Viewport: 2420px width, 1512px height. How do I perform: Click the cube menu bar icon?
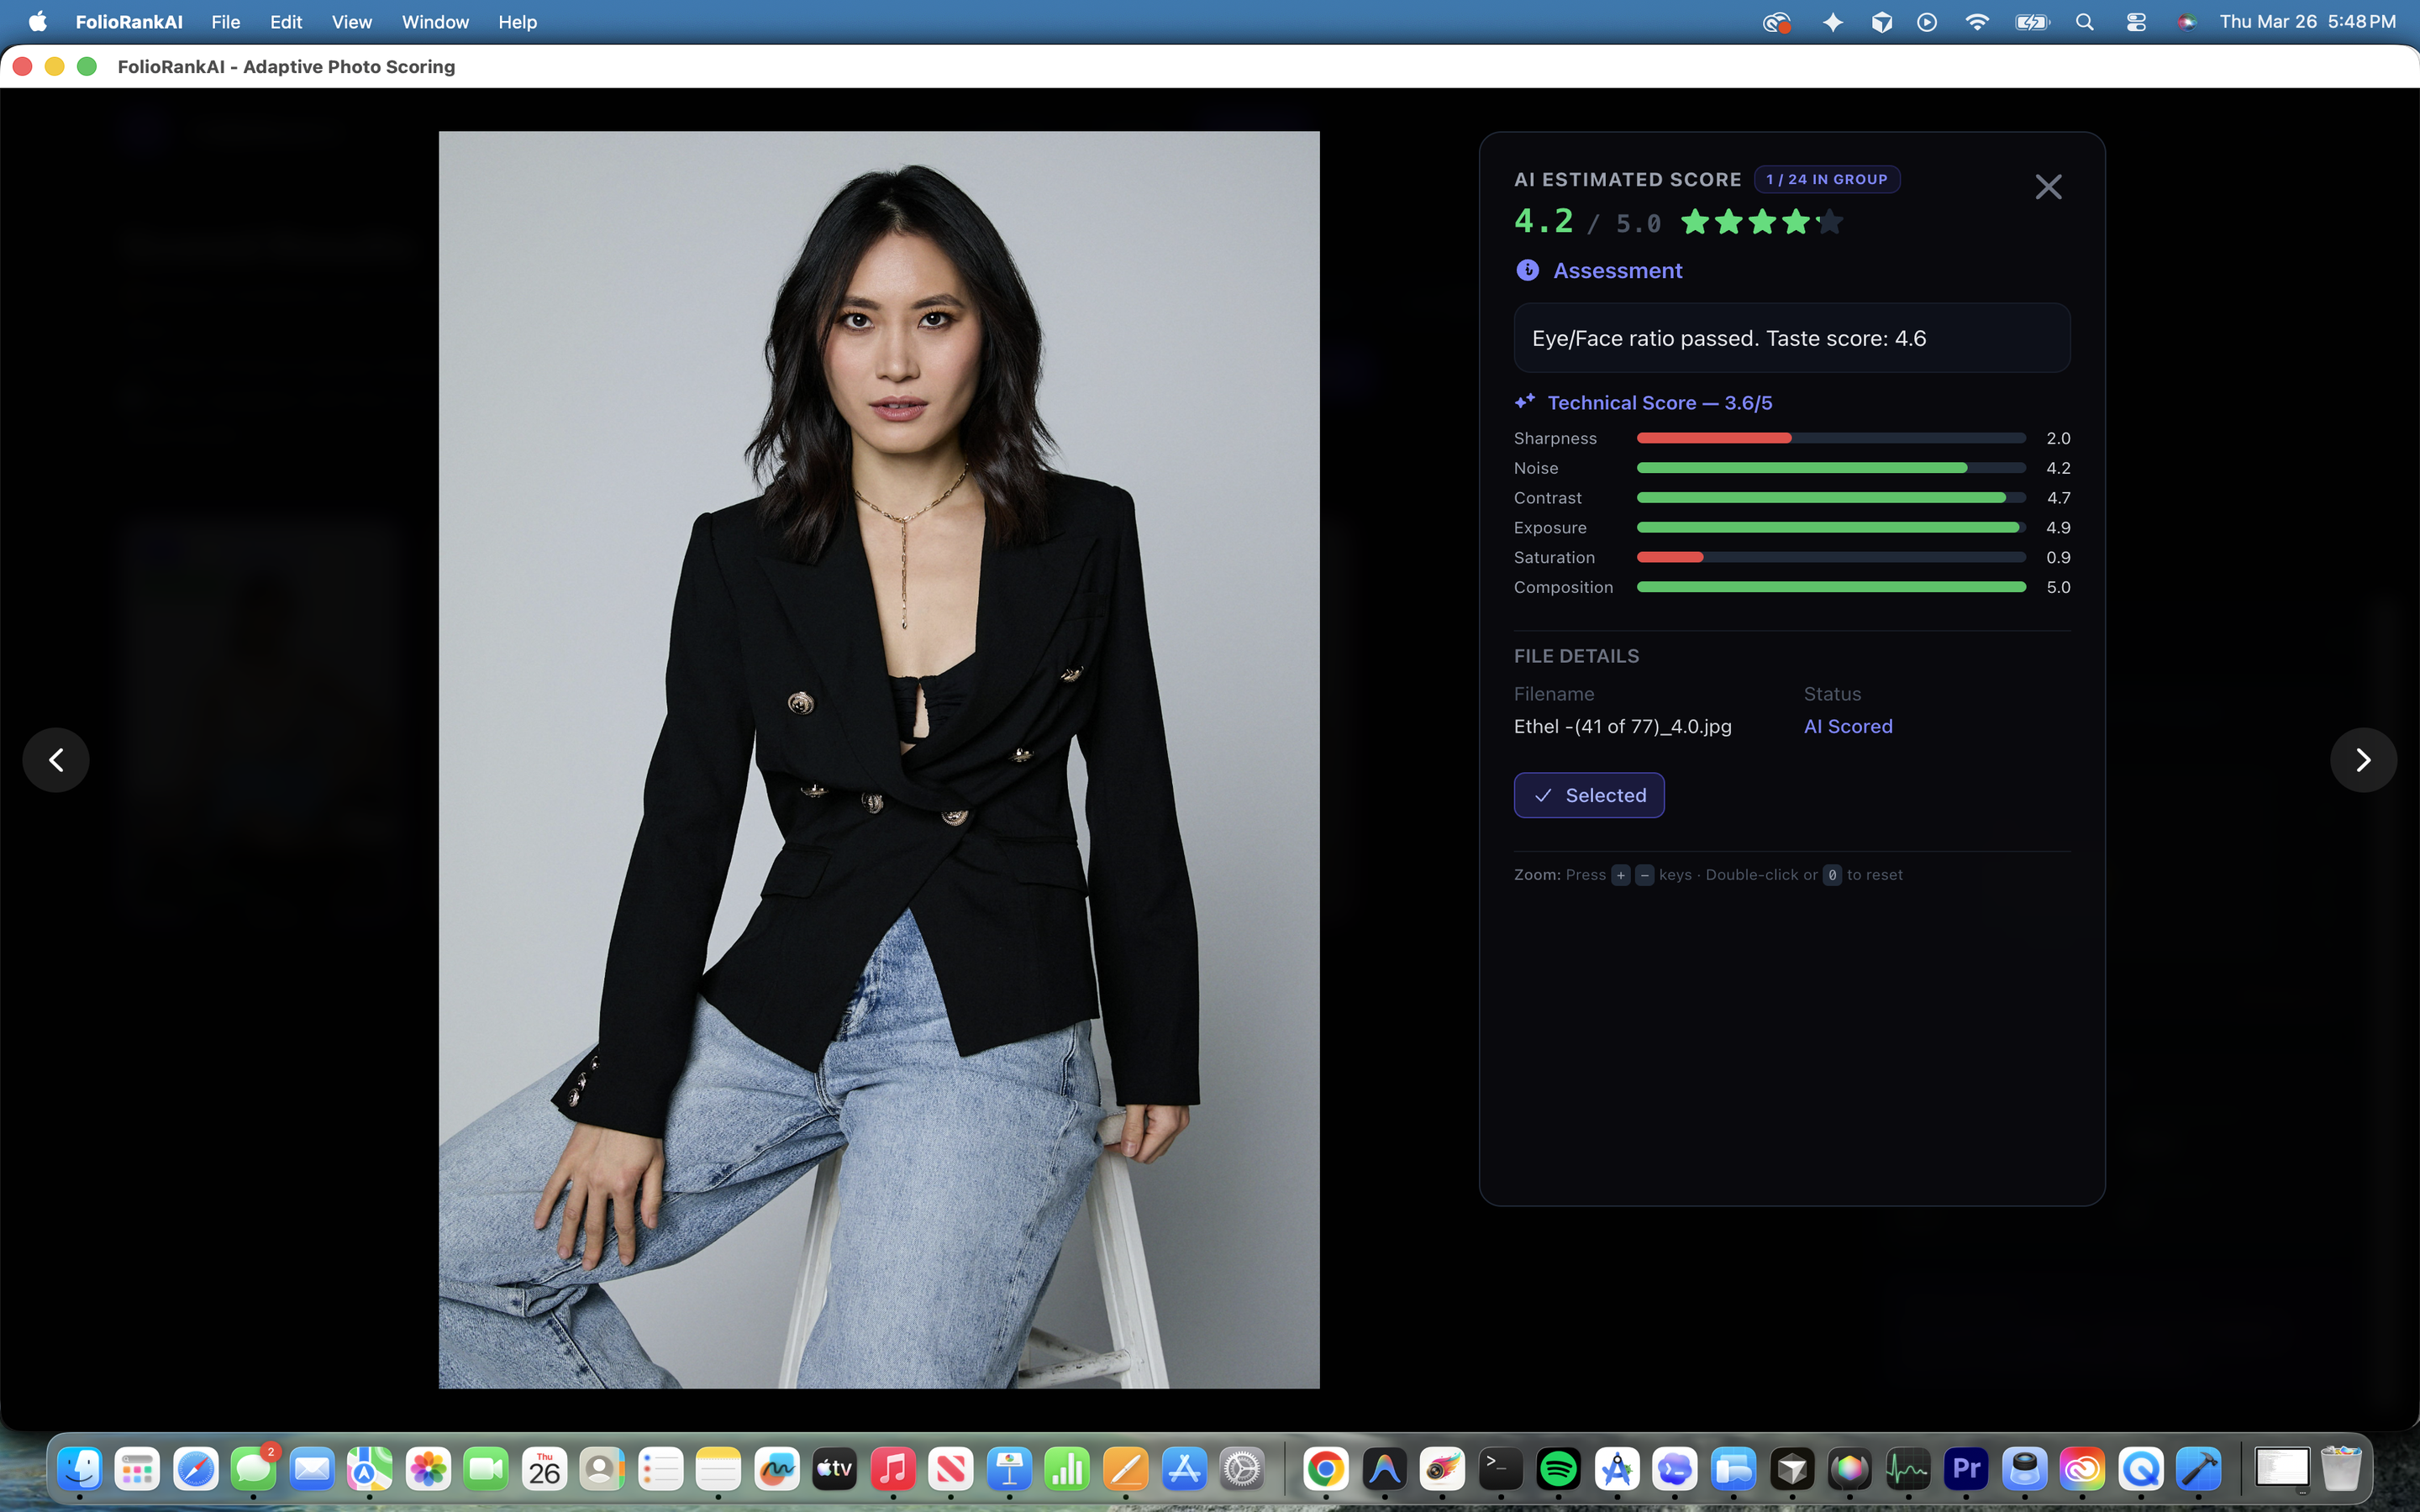(1881, 22)
